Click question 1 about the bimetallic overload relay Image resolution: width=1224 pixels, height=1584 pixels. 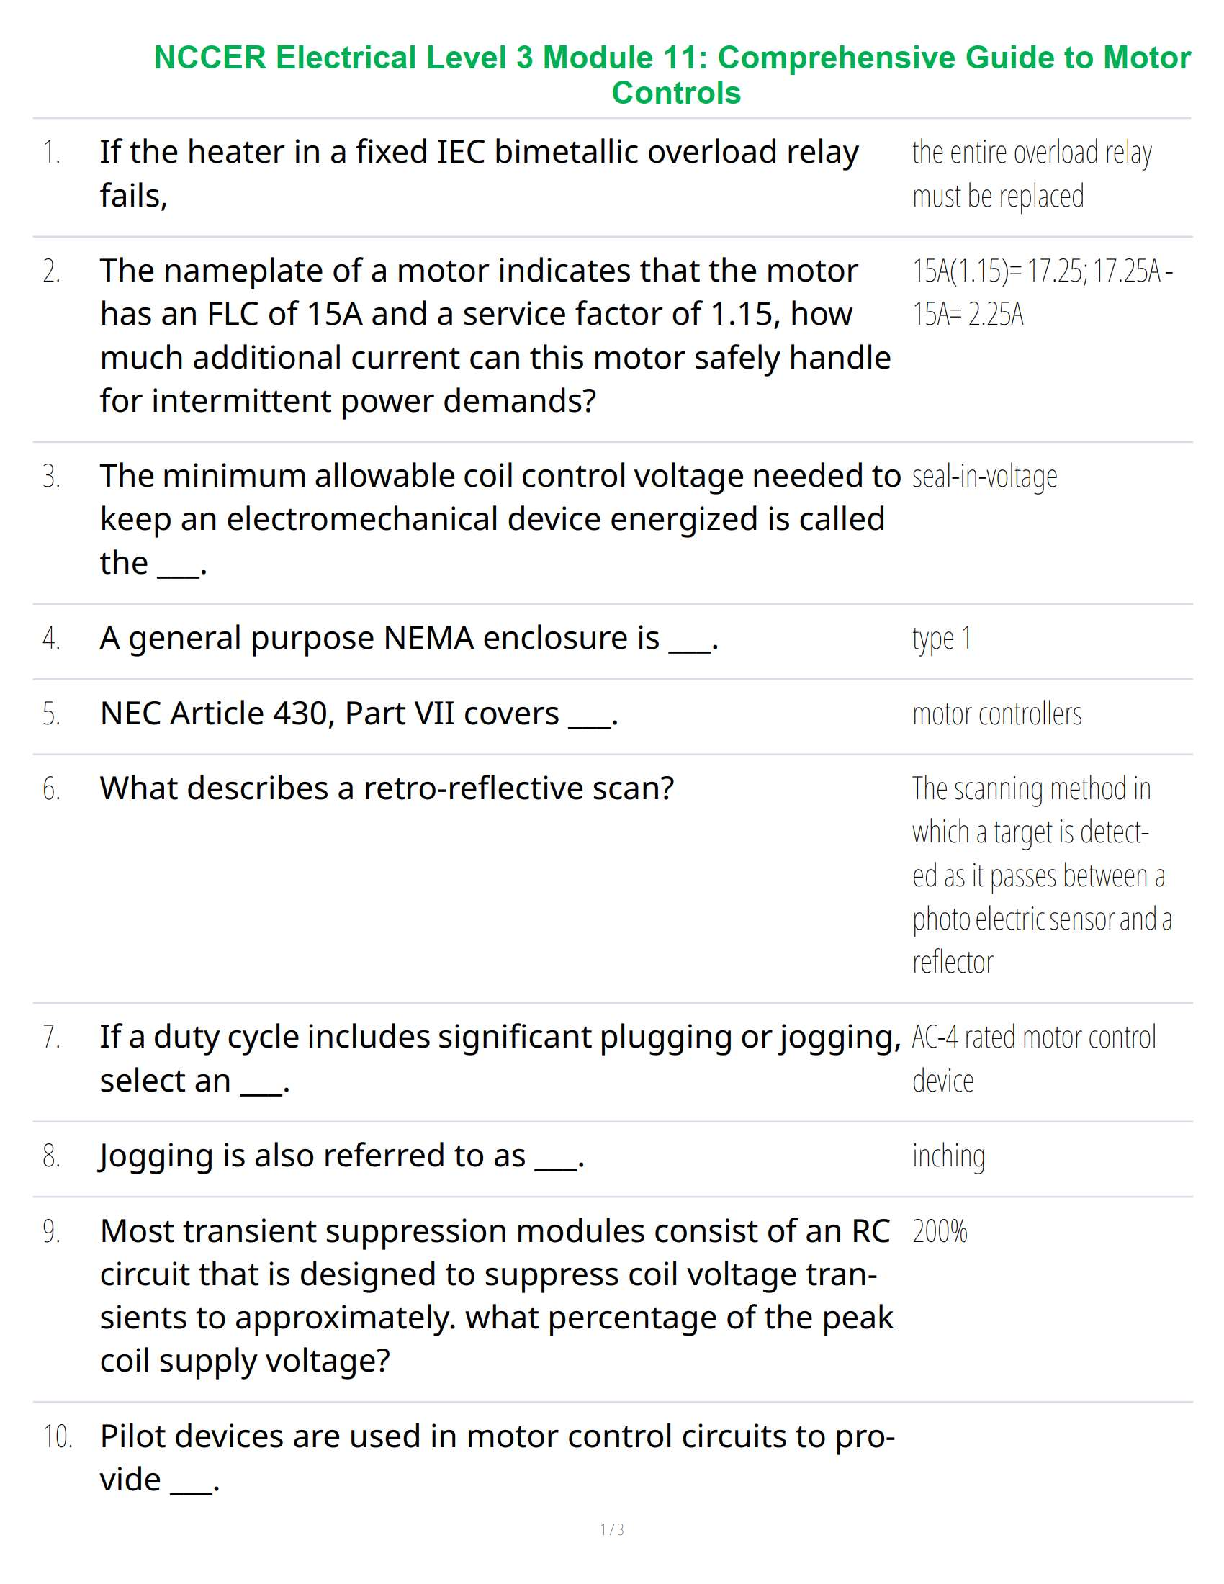pos(479,173)
